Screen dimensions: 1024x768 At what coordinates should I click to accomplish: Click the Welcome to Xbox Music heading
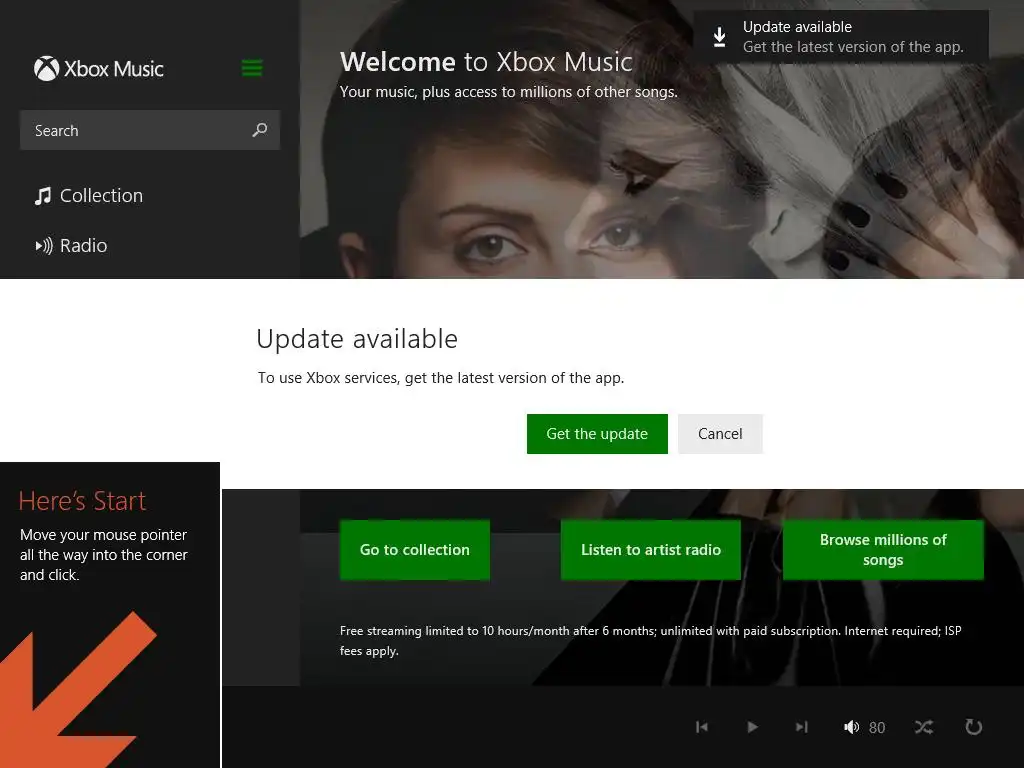tap(486, 62)
